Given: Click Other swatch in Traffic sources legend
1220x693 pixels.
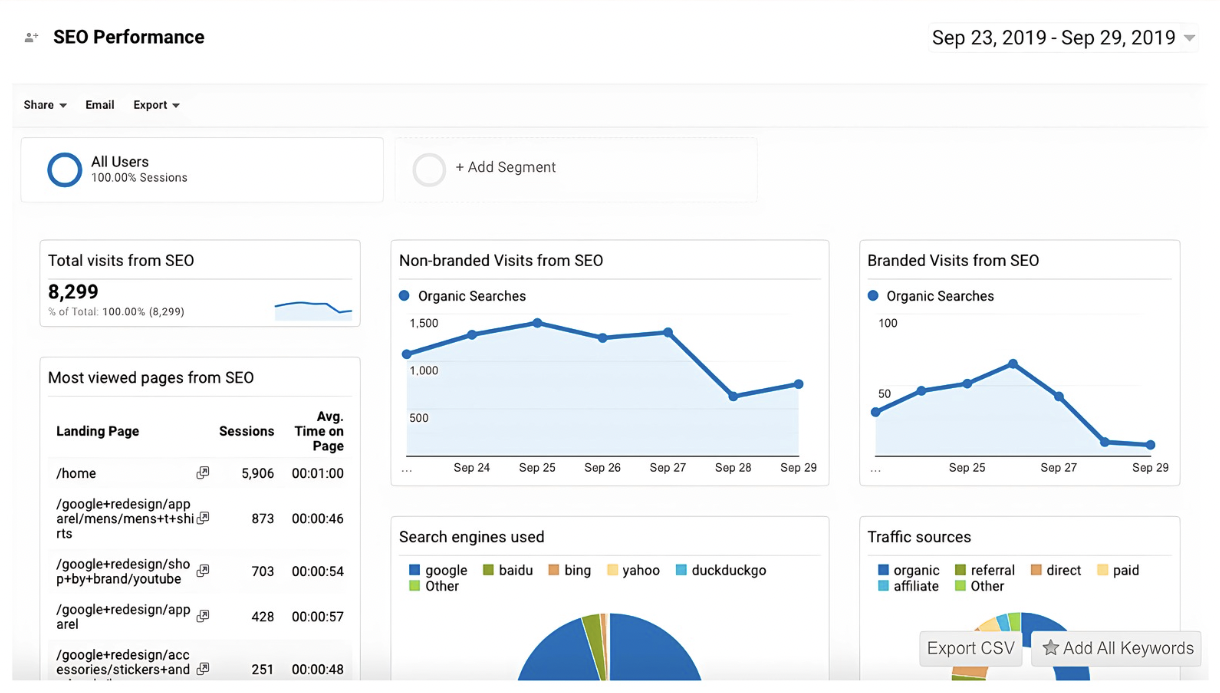Looking at the screenshot, I should 960,586.
